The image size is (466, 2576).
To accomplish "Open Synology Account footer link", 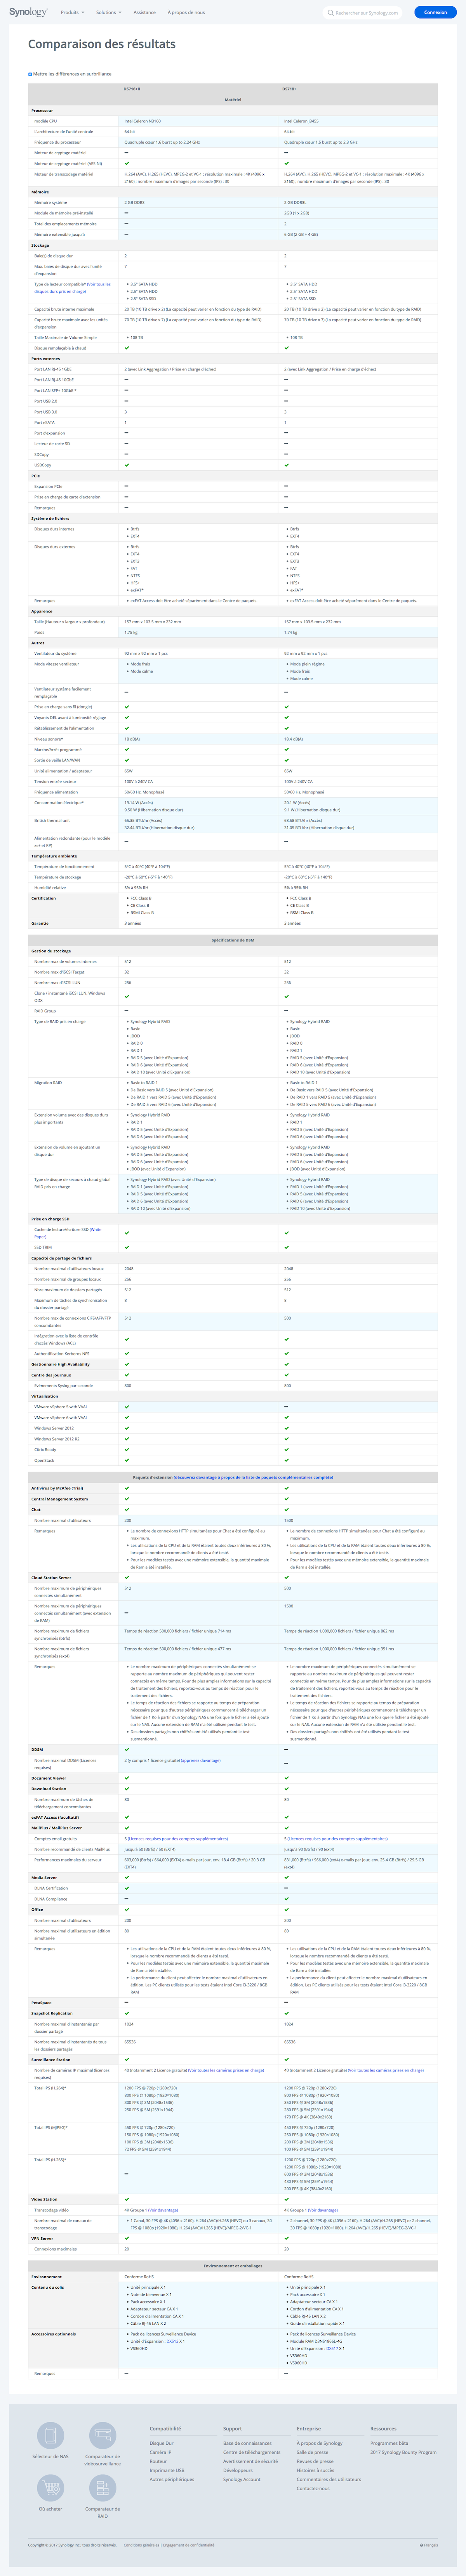I will [242, 2479].
